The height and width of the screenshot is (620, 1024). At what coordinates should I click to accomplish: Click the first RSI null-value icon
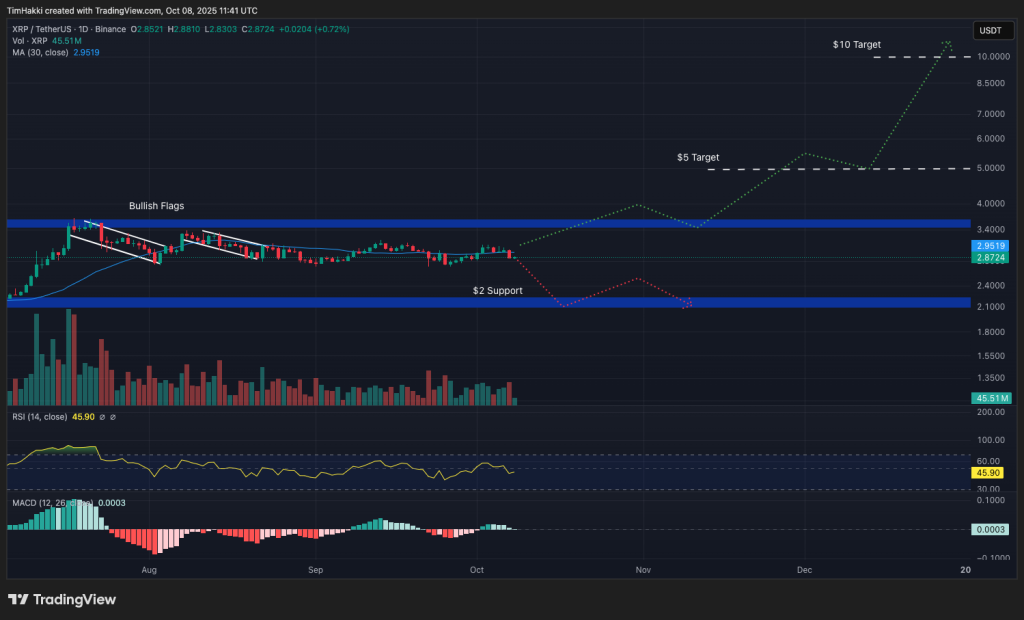point(102,417)
